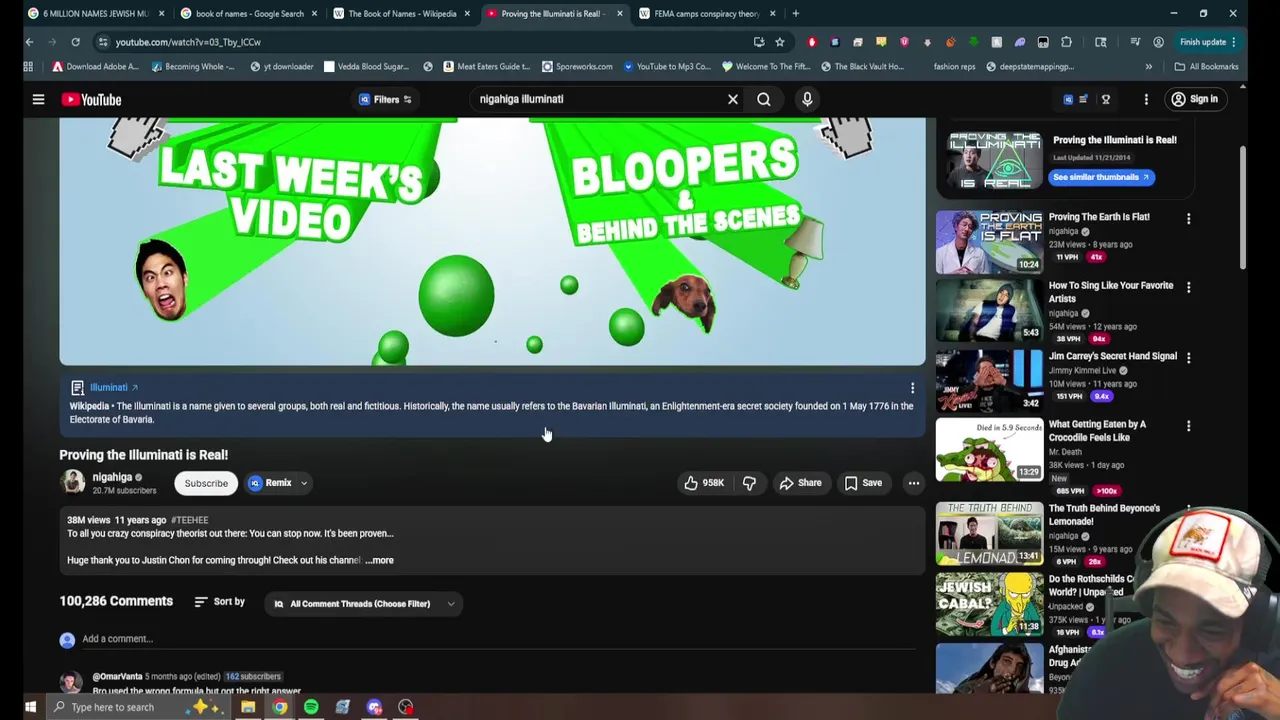The width and height of the screenshot is (1280, 720).
Task: Open the apps grid in bookmarks bar
Action: [x=28, y=67]
